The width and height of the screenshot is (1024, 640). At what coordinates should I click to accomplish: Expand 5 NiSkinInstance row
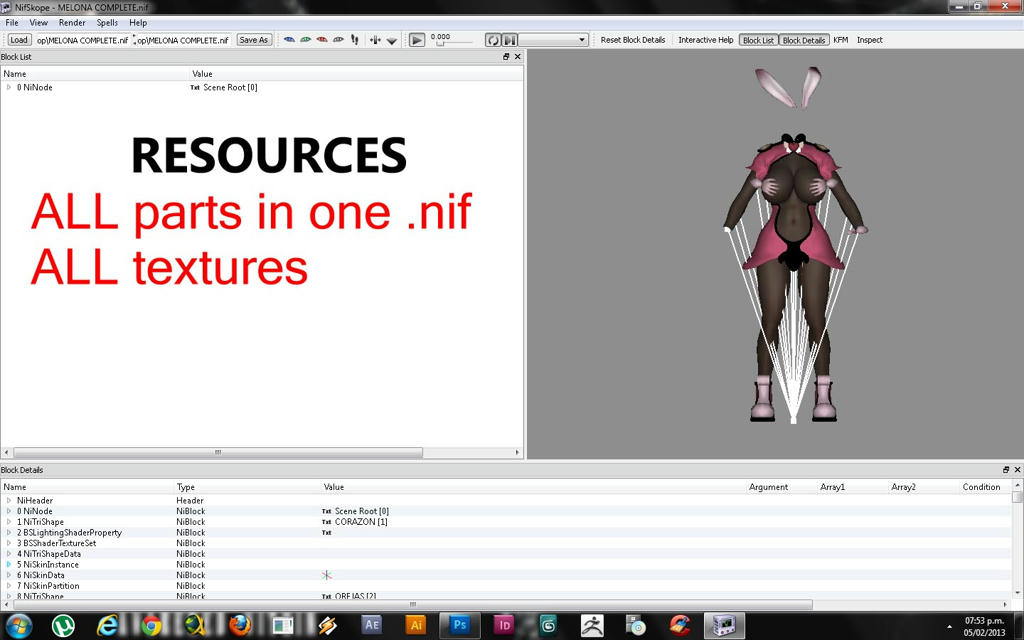(x=8, y=564)
